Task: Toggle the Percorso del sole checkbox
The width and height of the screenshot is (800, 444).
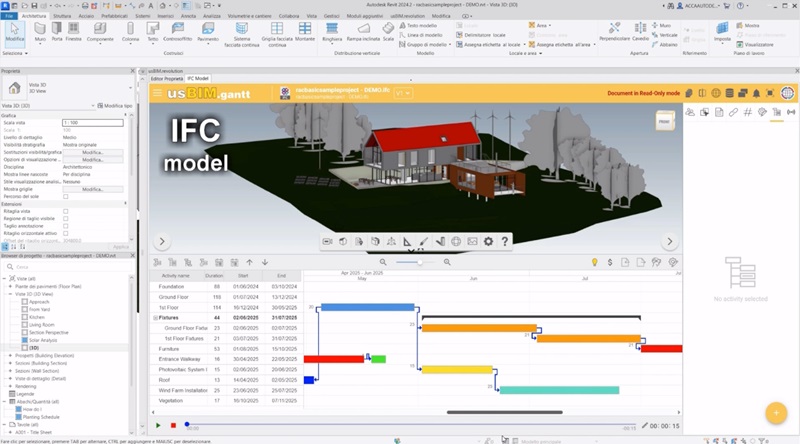Action: point(65,196)
